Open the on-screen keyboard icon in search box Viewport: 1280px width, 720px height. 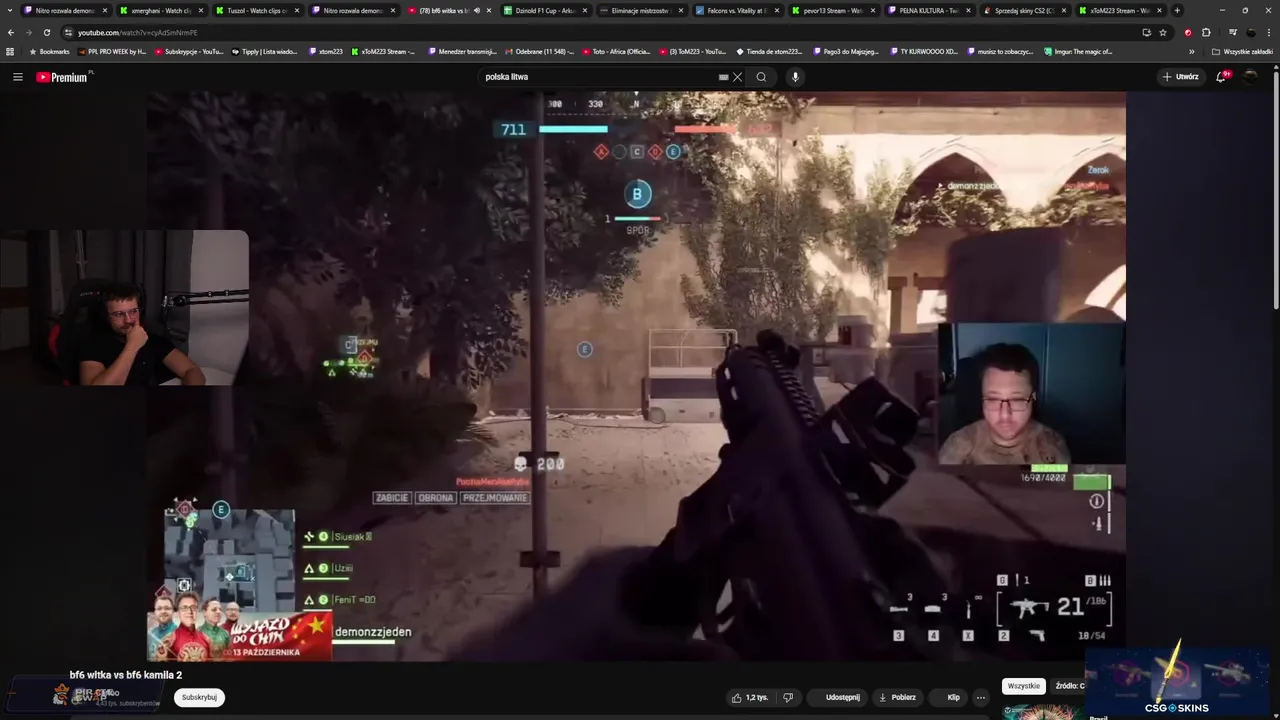click(x=723, y=77)
